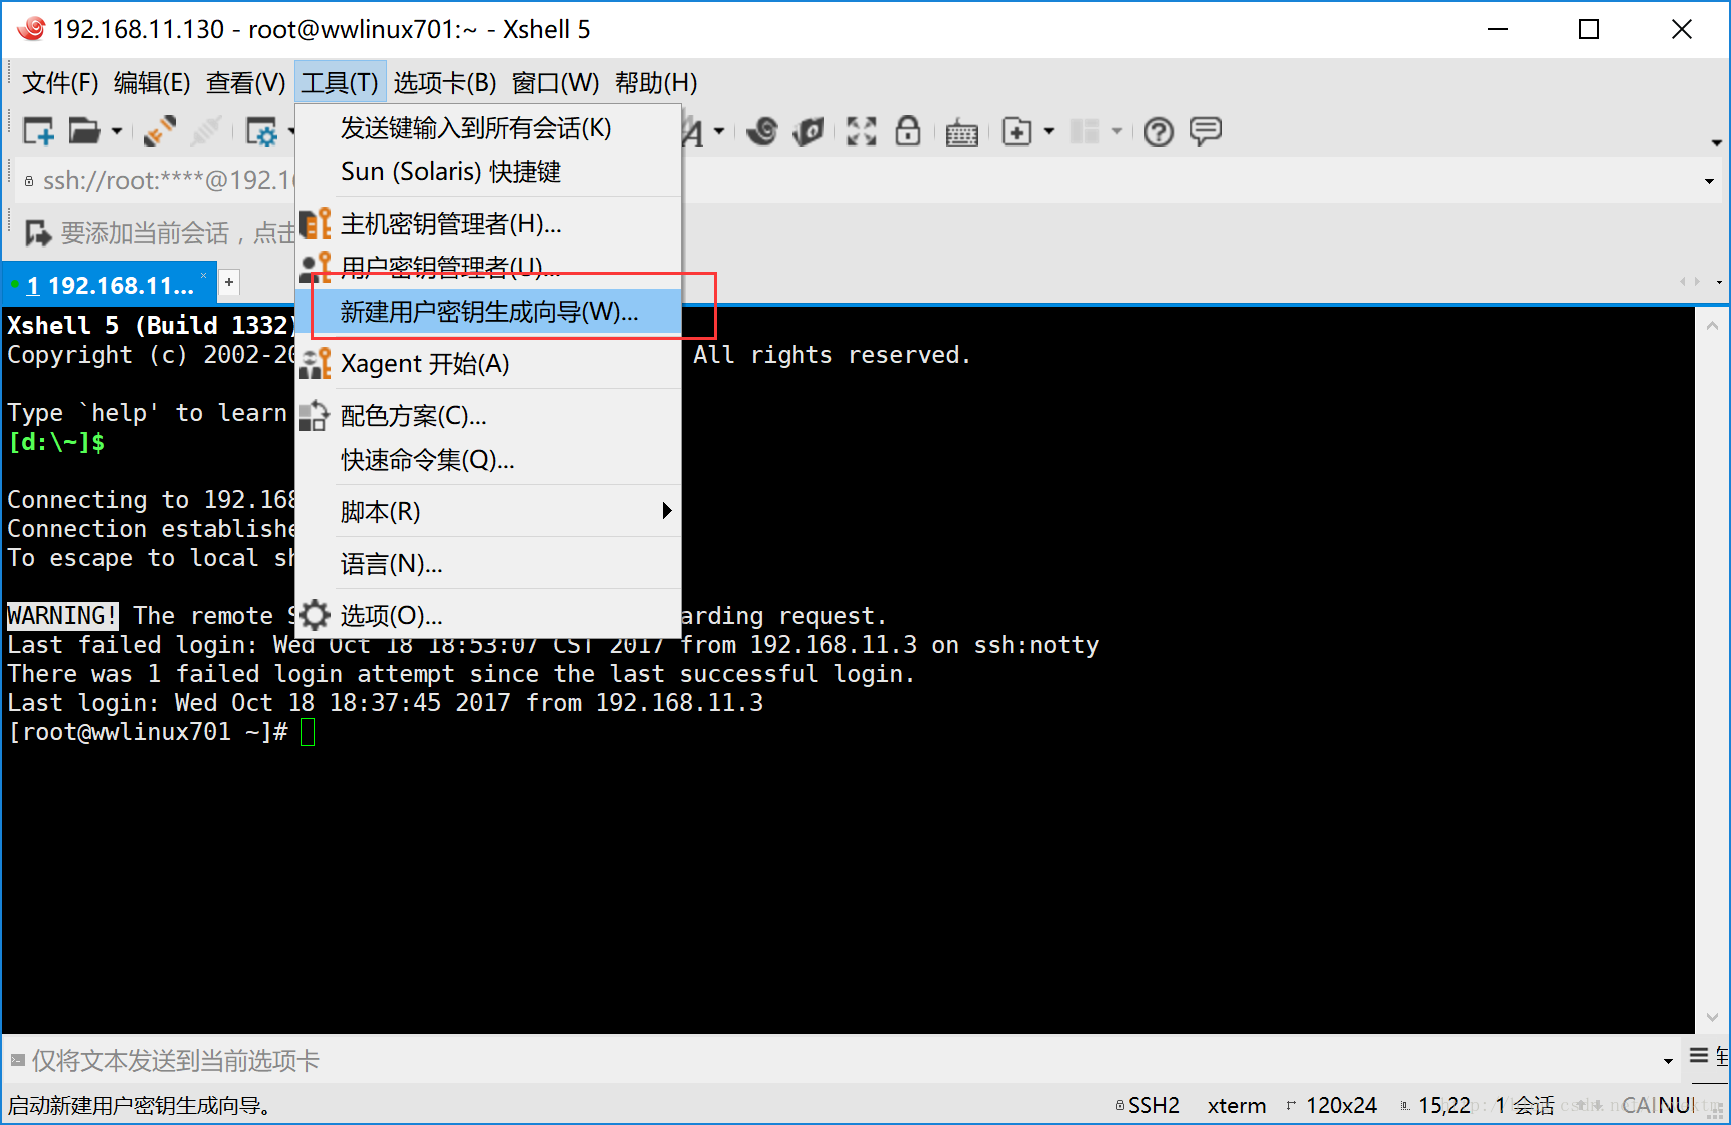Click the 配色方案 palette icon

click(314, 416)
